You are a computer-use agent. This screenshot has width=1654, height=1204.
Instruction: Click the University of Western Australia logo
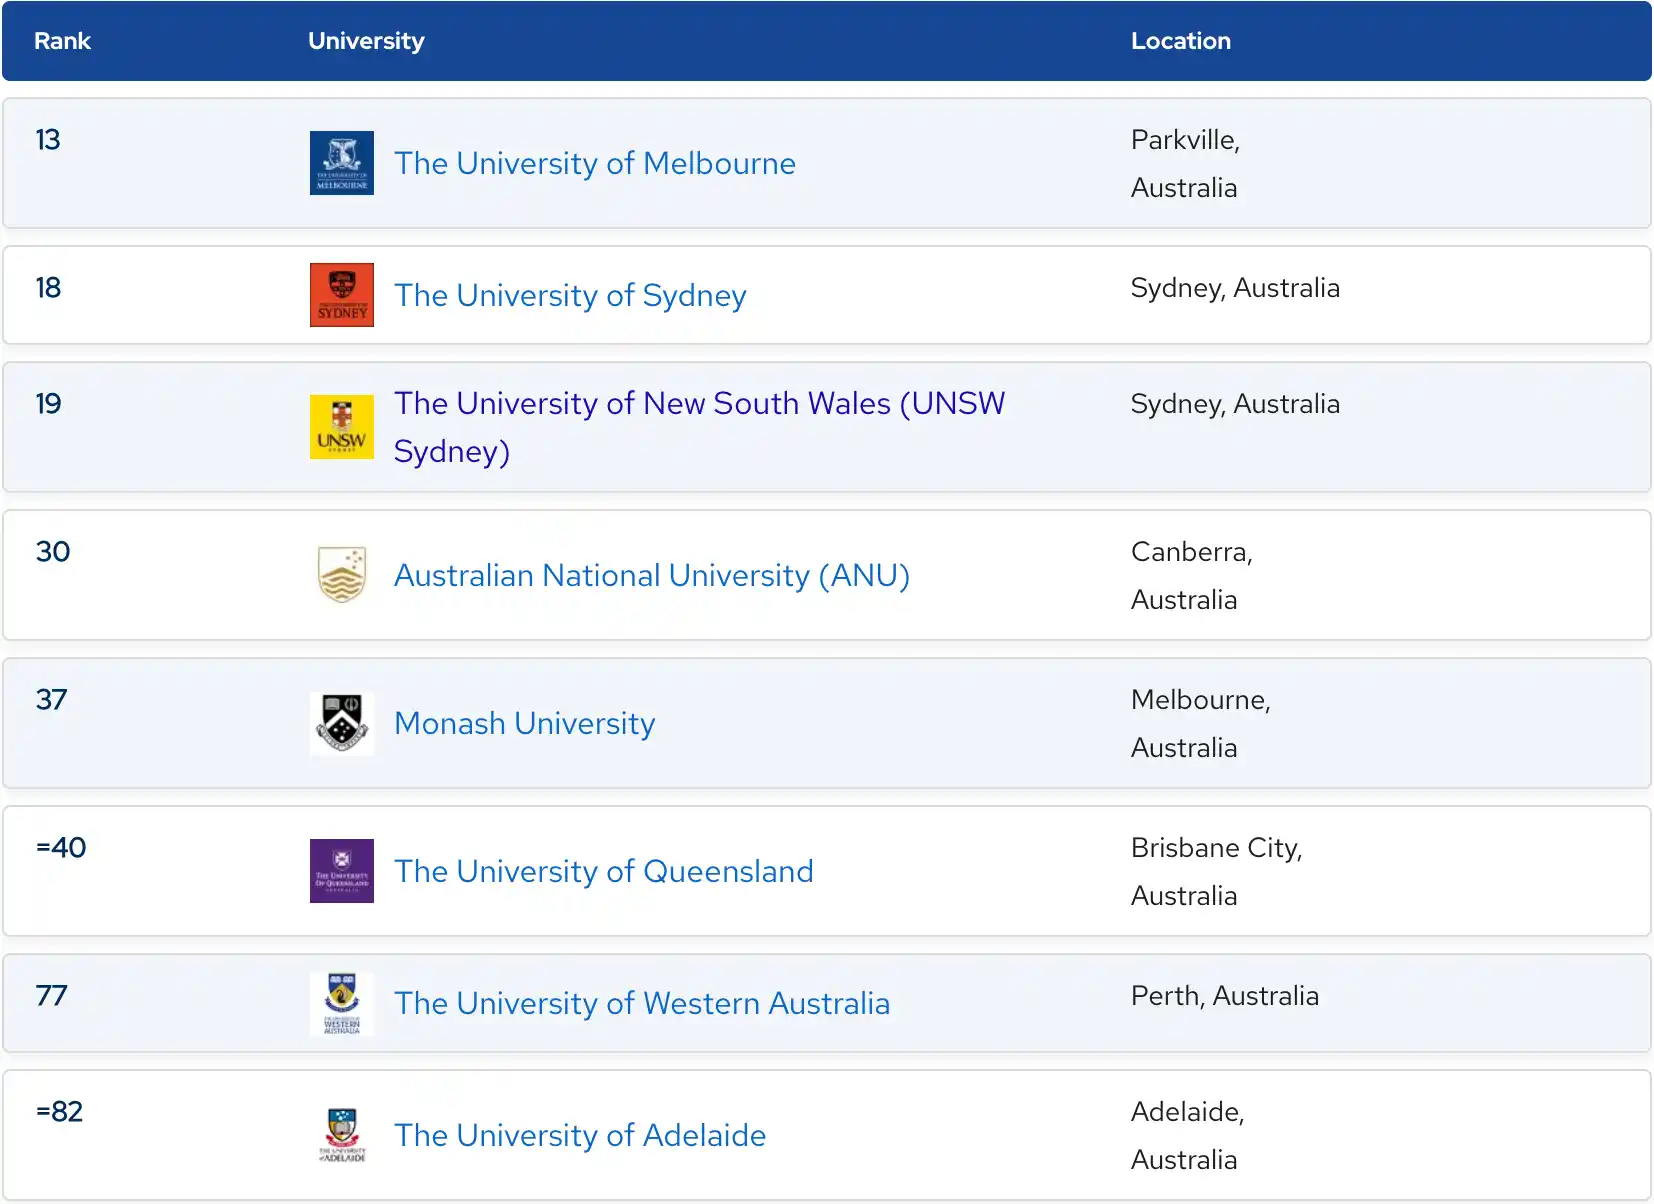342,1003
